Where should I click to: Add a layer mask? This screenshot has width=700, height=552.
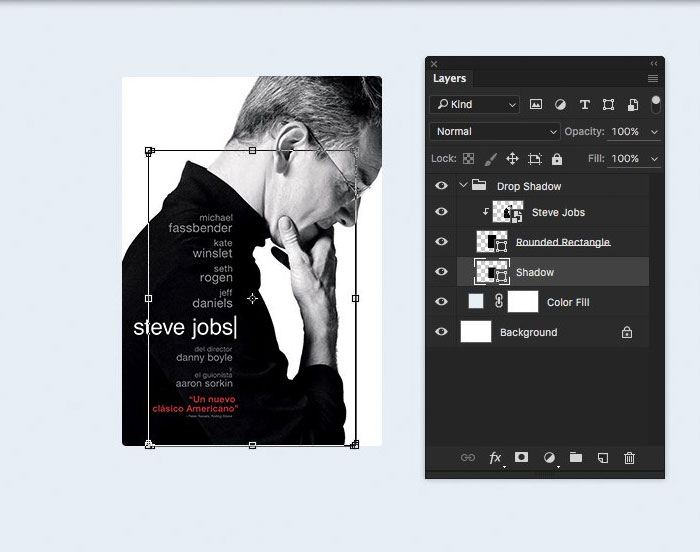pos(521,457)
